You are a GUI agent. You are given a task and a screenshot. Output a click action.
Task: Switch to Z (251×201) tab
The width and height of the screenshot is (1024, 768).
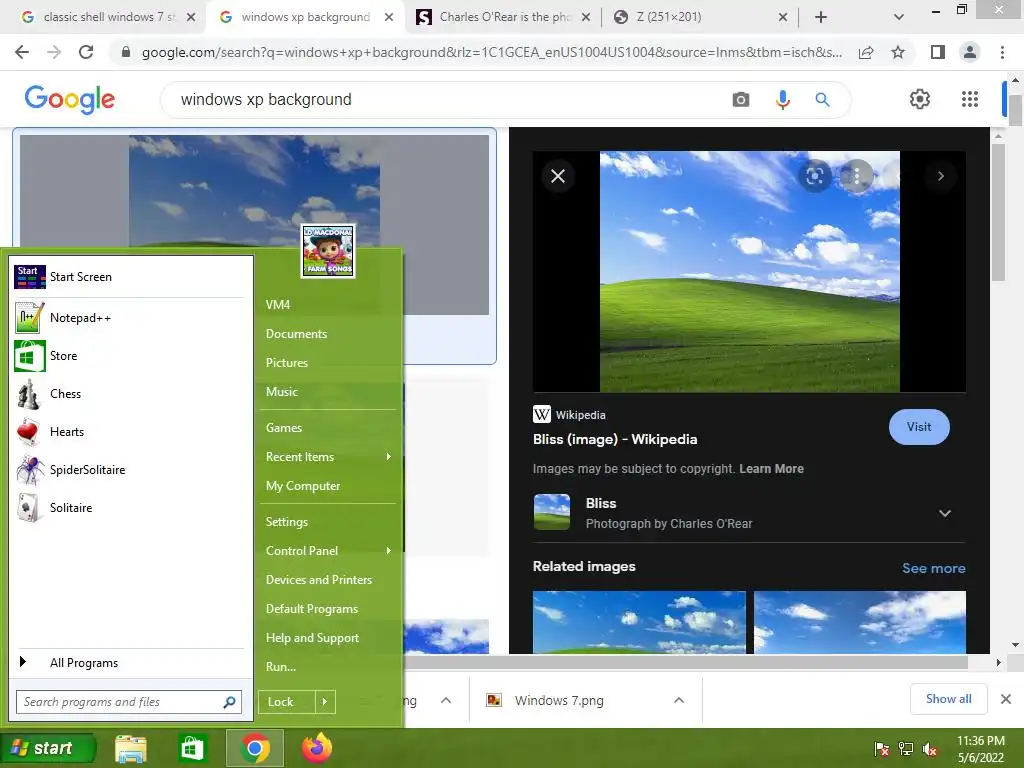pos(701,17)
